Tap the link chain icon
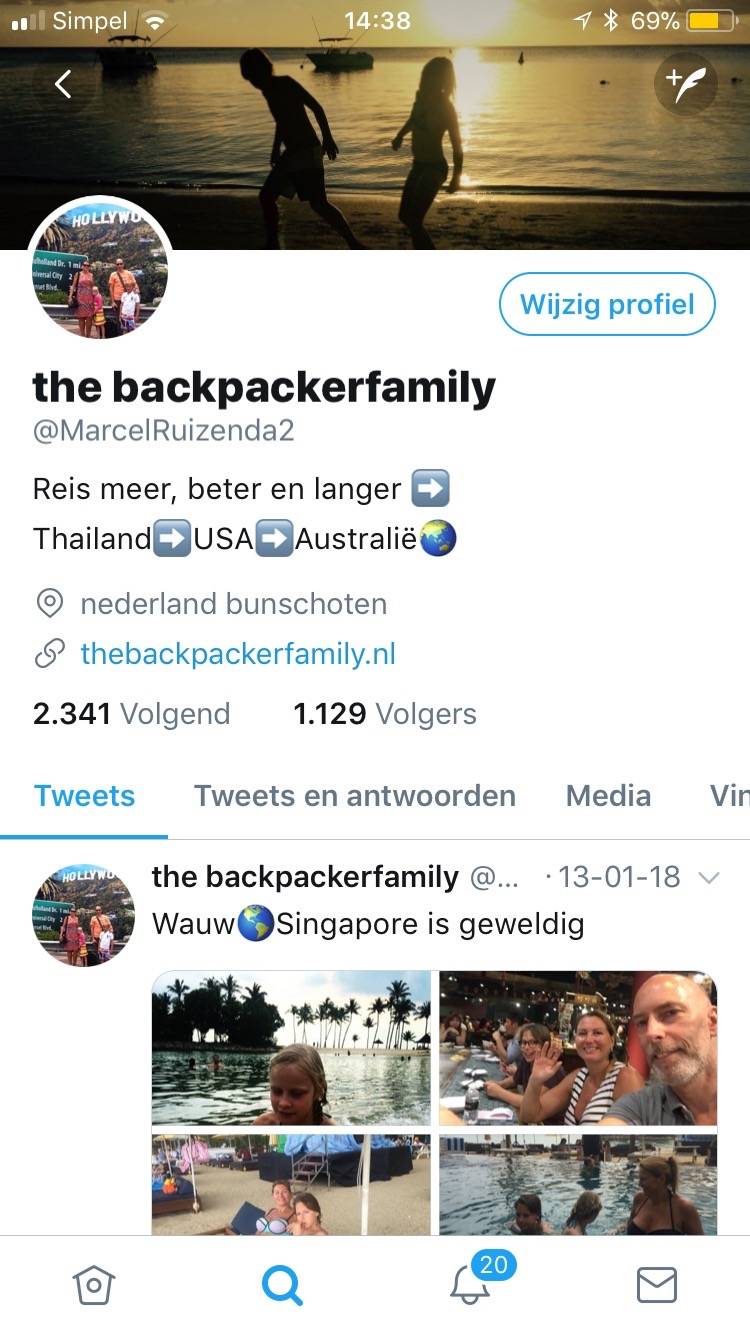The height and width of the screenshot is (1334, 750). (49, 654)
